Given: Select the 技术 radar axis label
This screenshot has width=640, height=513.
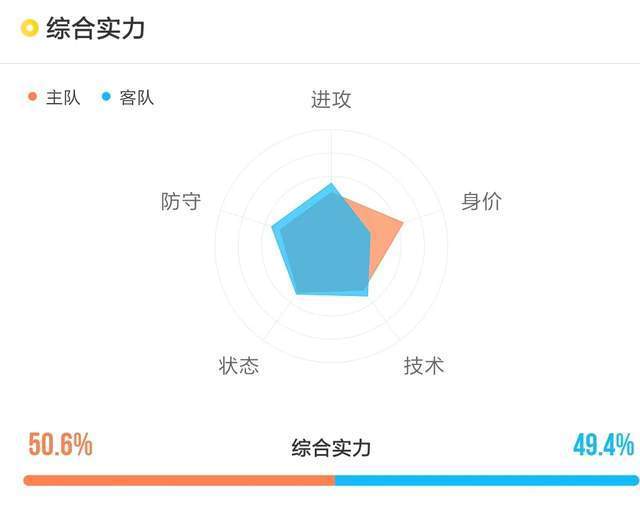Looking at the screenshot, I should (x=424, y=365).
